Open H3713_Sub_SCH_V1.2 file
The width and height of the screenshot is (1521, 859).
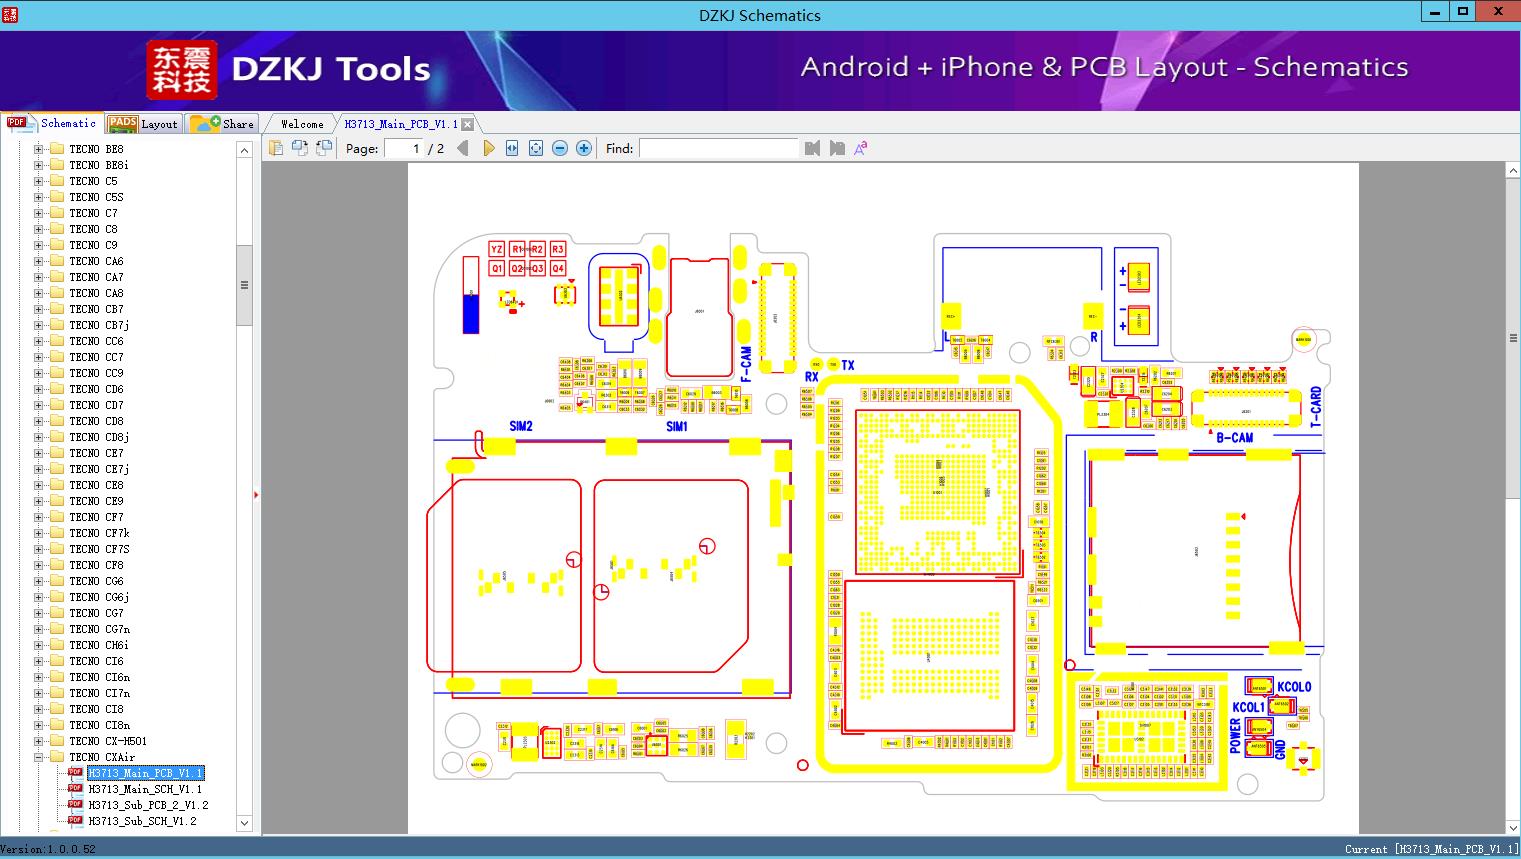pos(142,821)
